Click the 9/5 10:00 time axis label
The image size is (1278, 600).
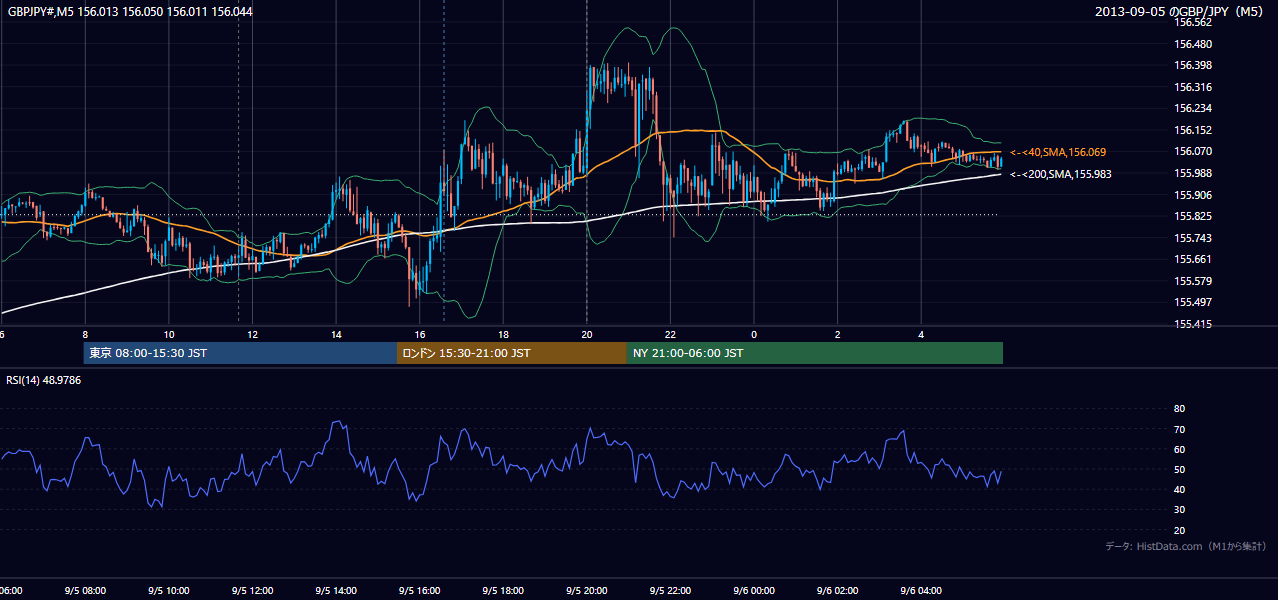(169, 591)
